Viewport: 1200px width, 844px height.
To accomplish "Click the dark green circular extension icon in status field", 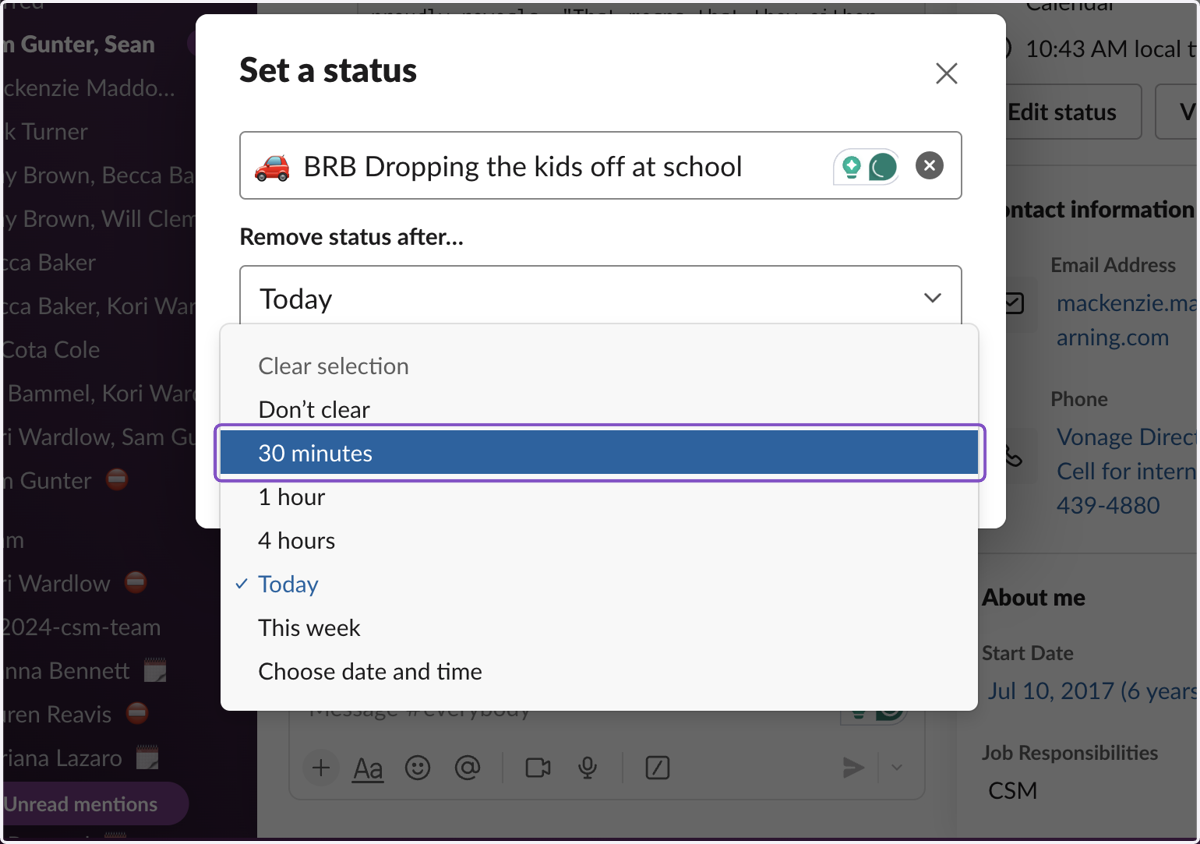I will pos(882,166).
